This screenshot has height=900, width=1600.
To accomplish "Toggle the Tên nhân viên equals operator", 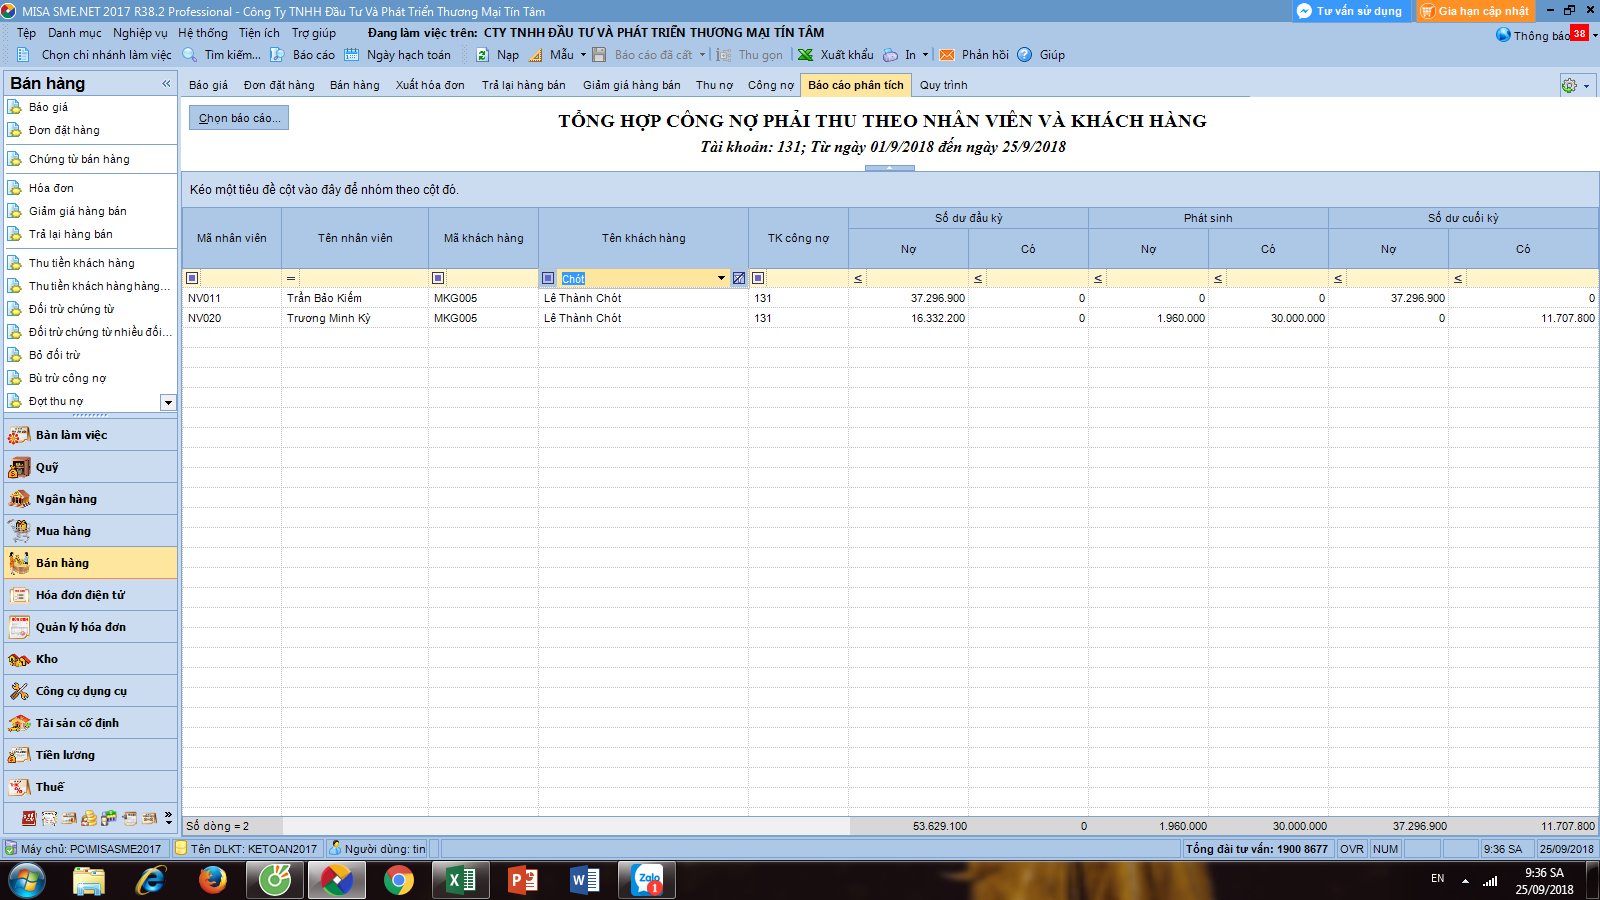I will 291,278.
